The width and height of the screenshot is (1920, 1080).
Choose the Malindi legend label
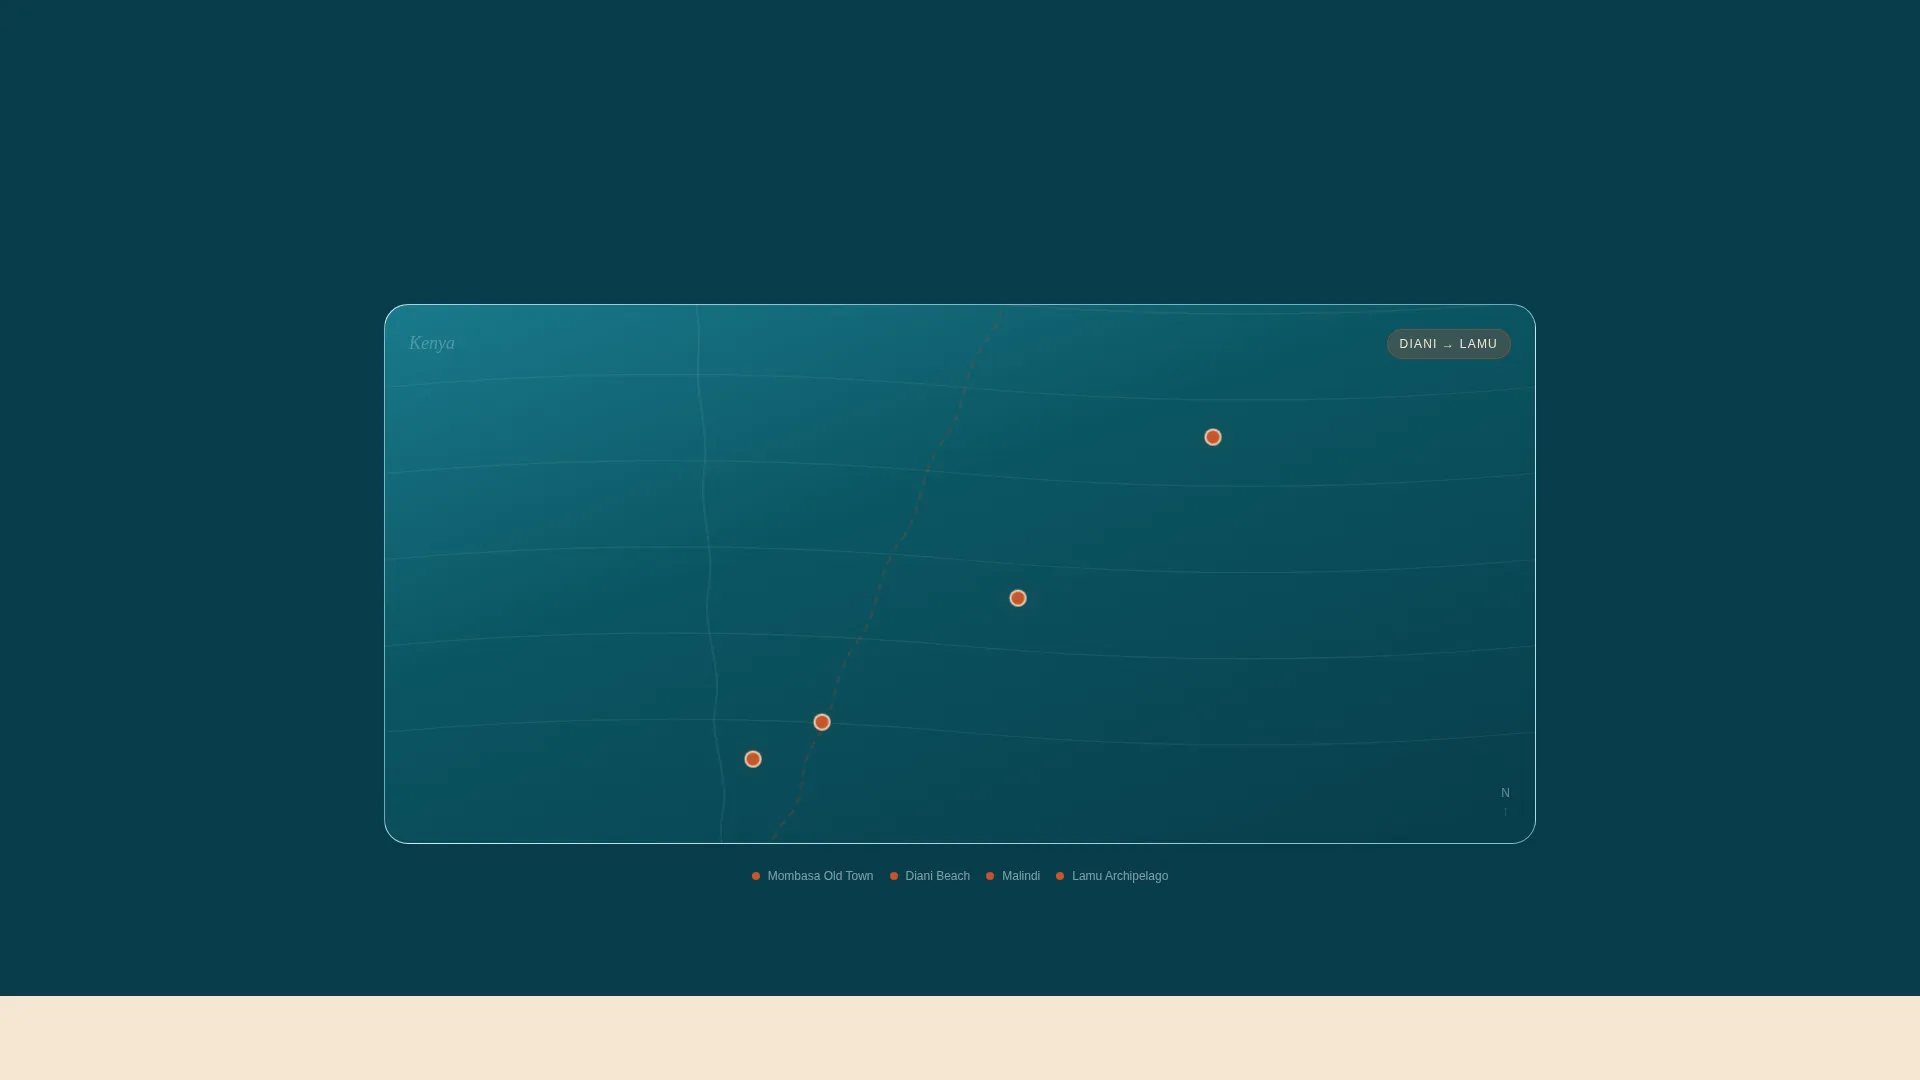(1021, 876)
